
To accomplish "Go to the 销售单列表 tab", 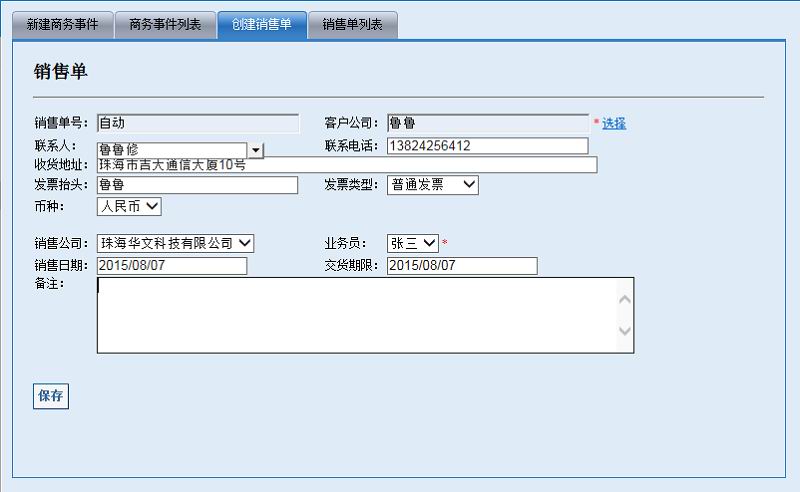I will pos(353,24).
